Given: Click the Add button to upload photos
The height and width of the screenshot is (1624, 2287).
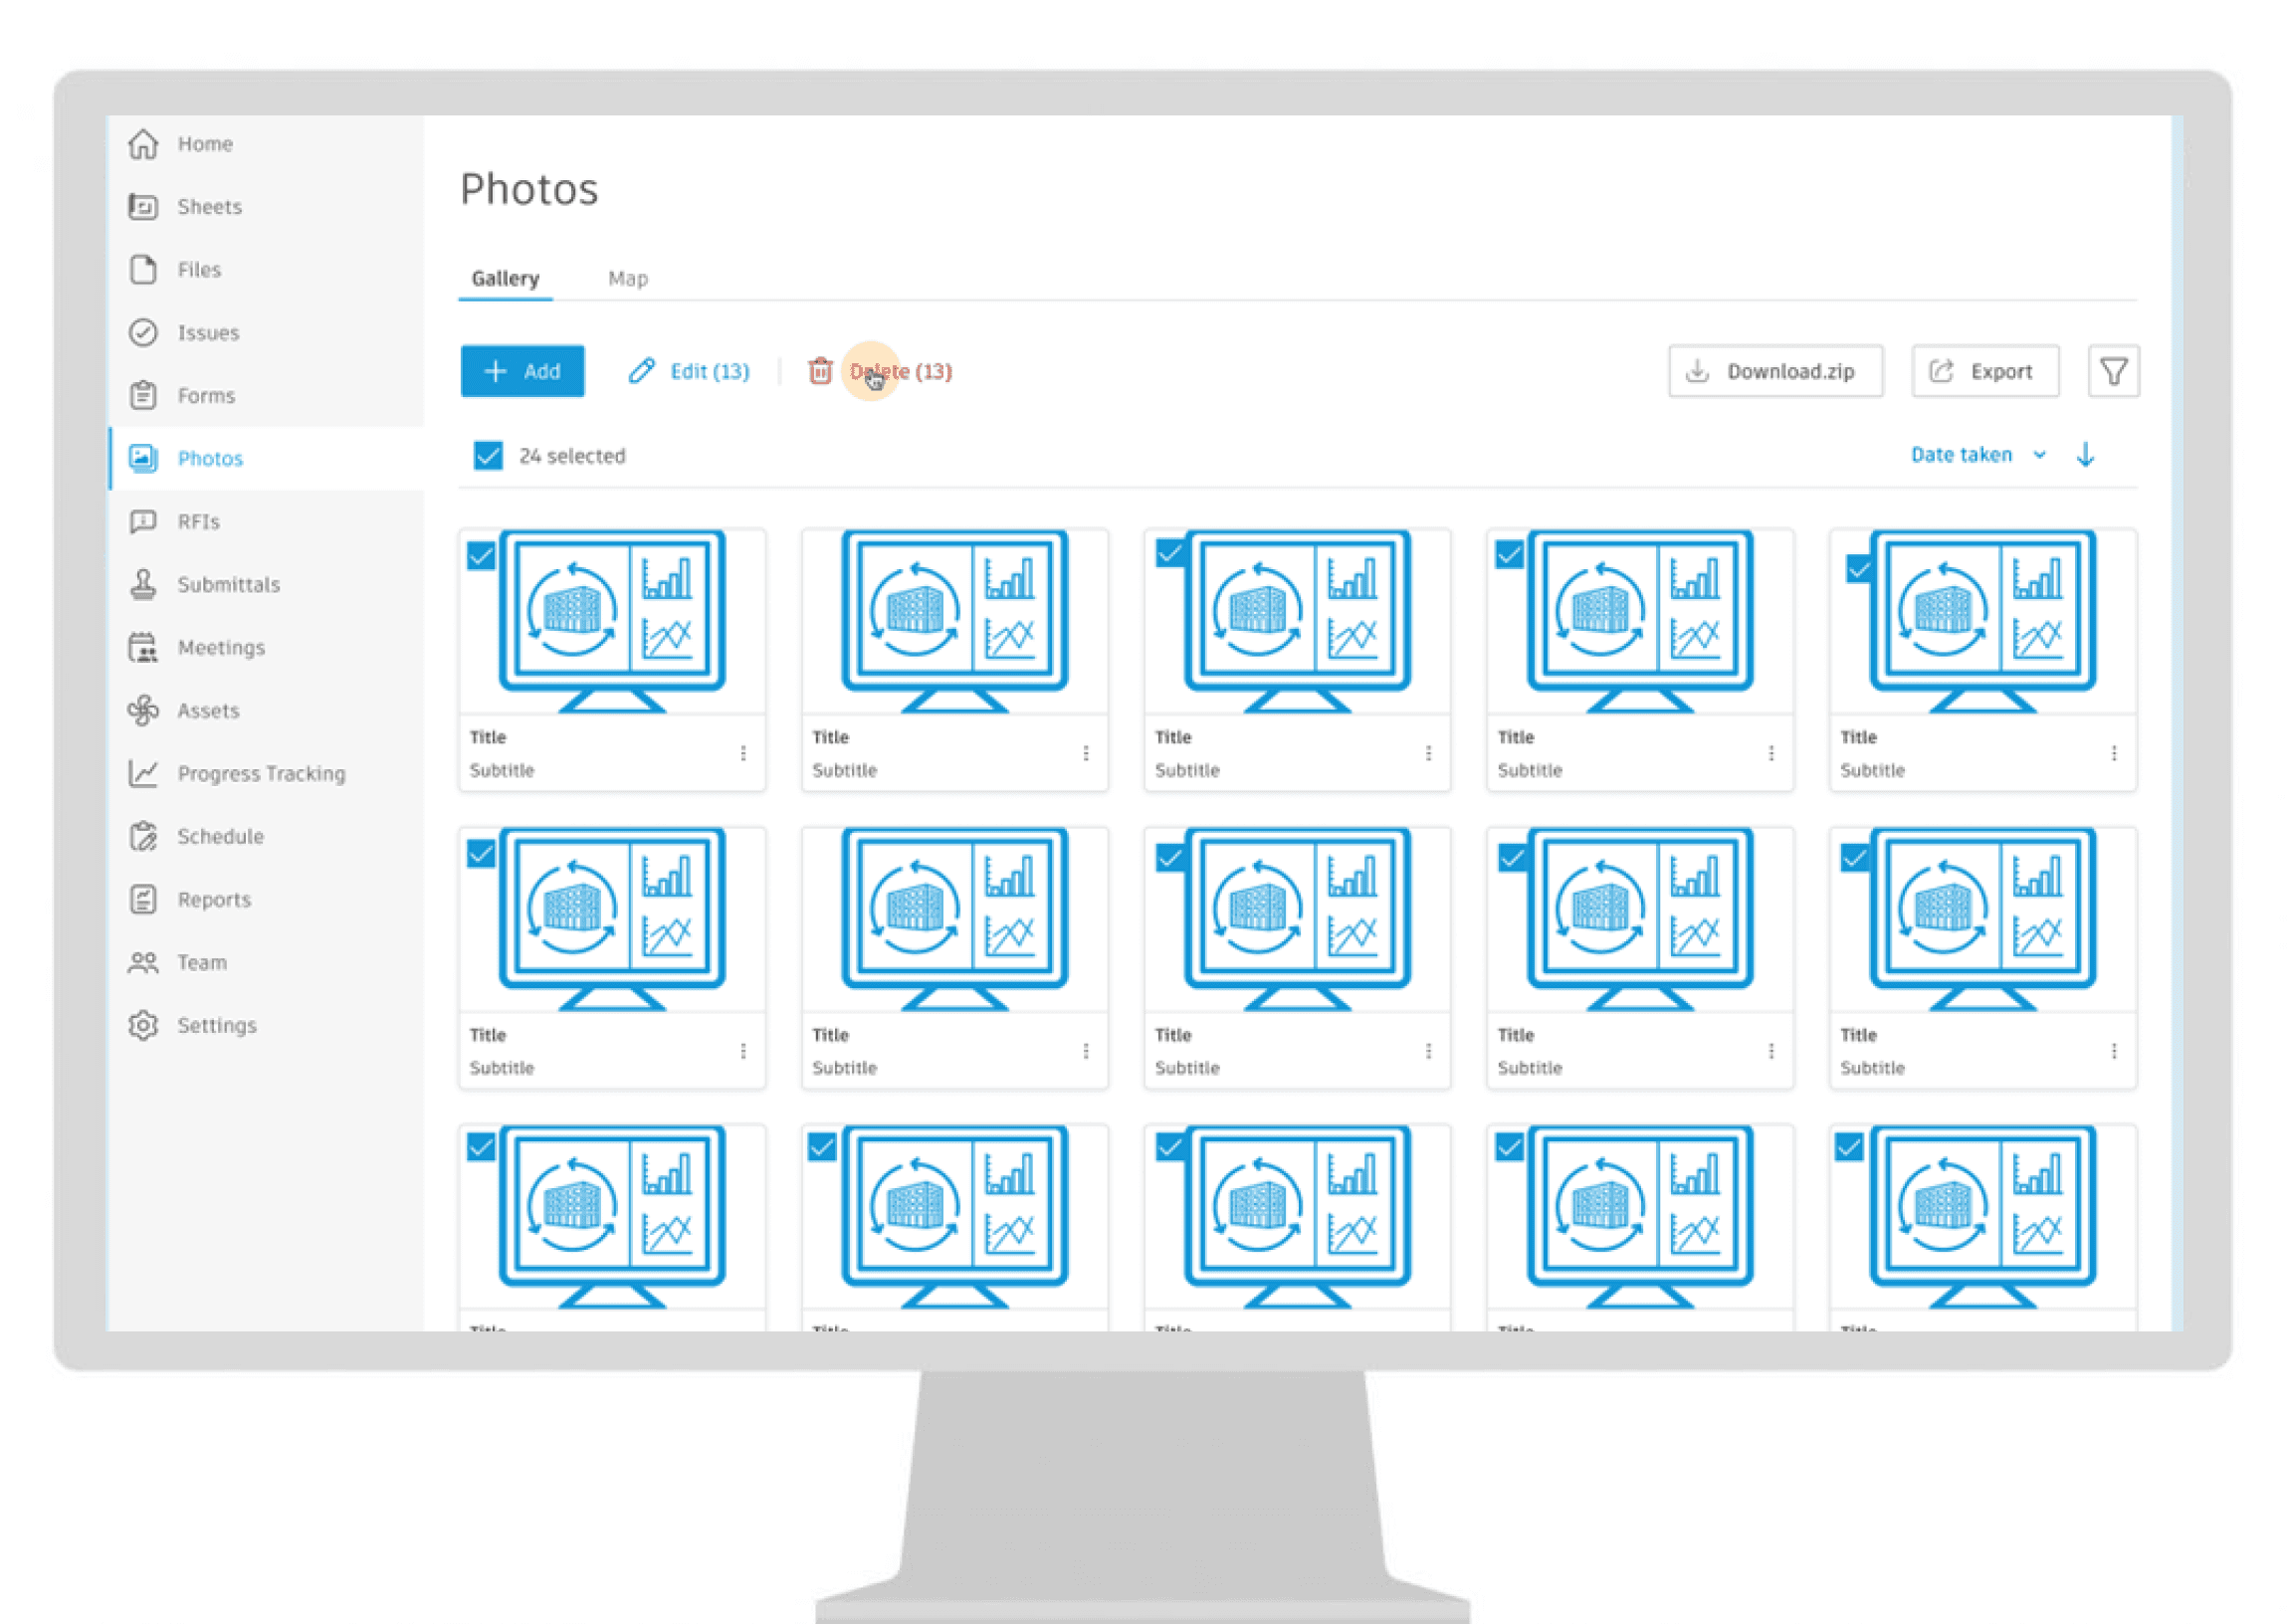Looking at the screenshot, I should [x=522, y=371].
